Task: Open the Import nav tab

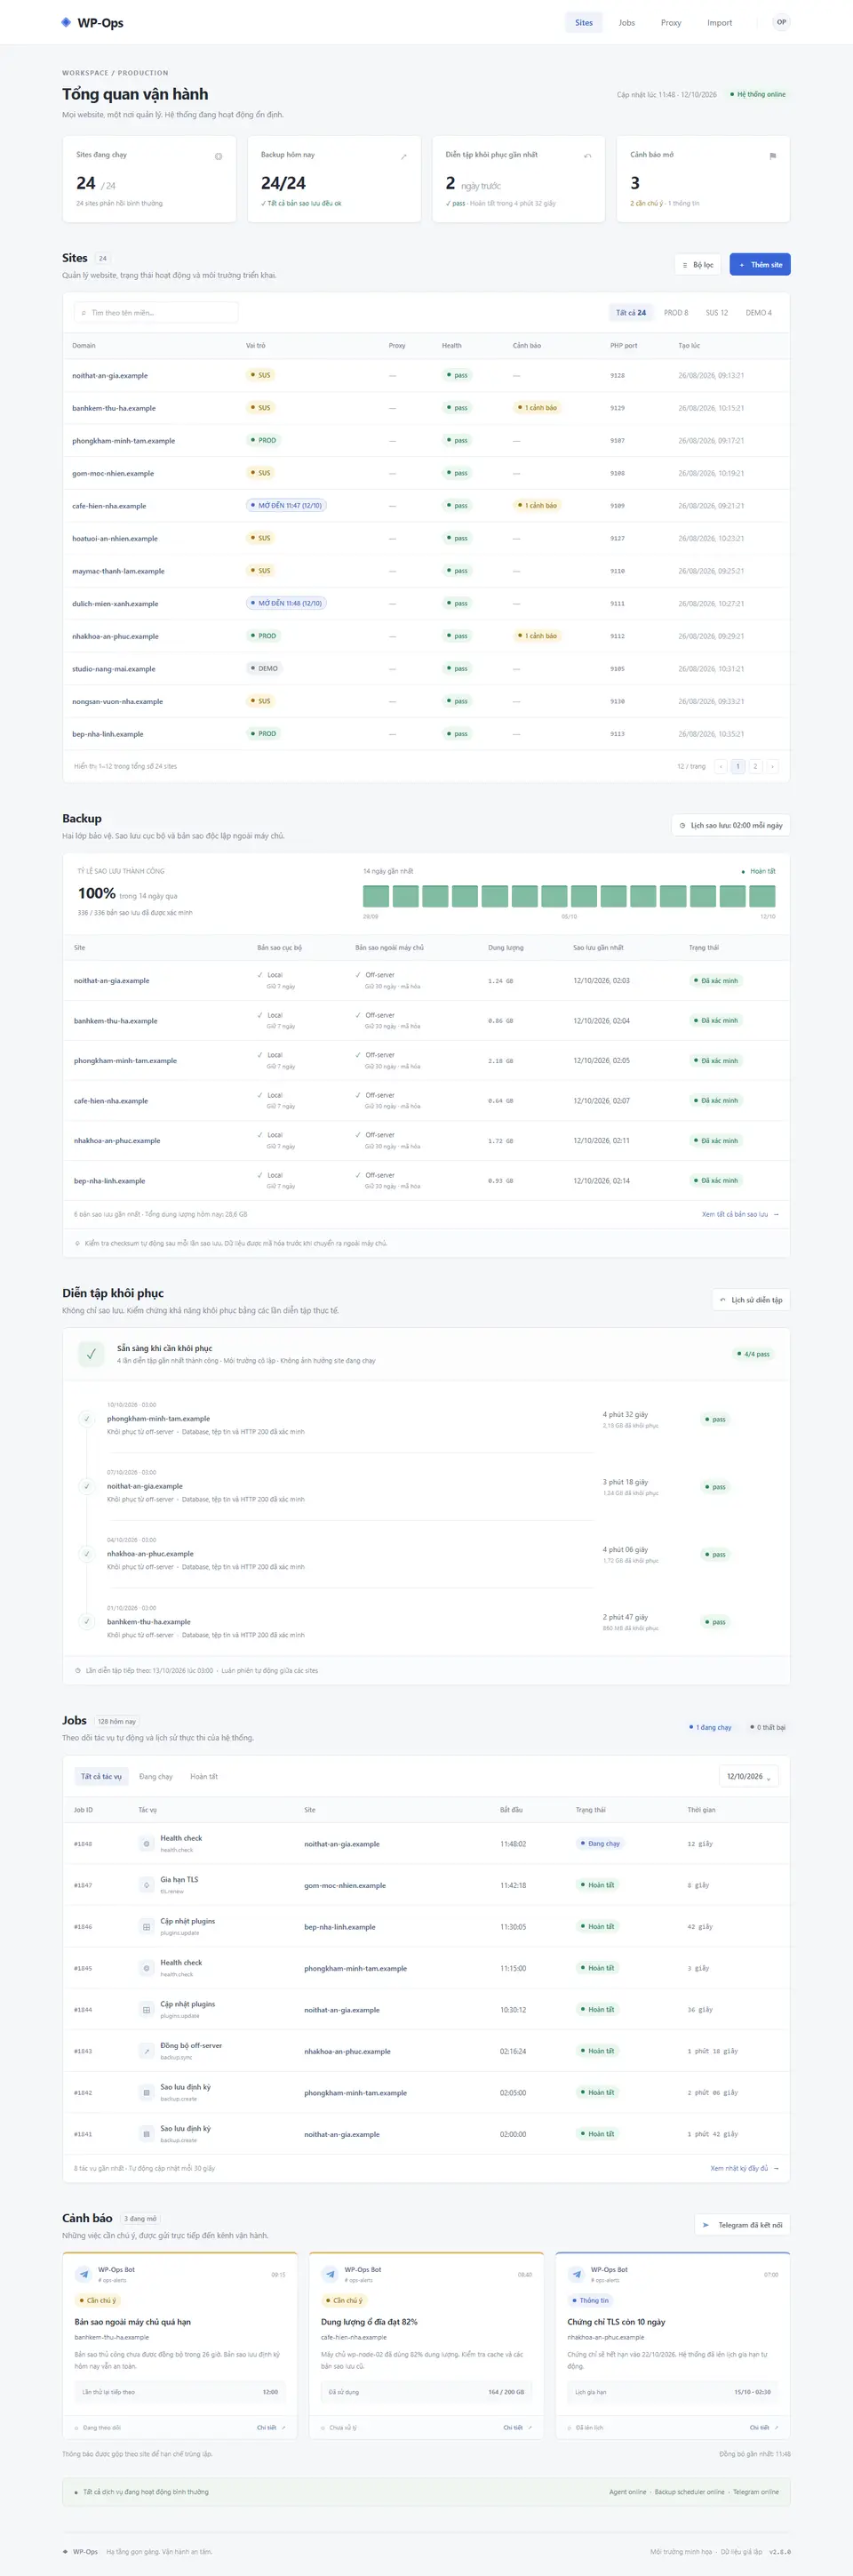Action: pos(720,22)
